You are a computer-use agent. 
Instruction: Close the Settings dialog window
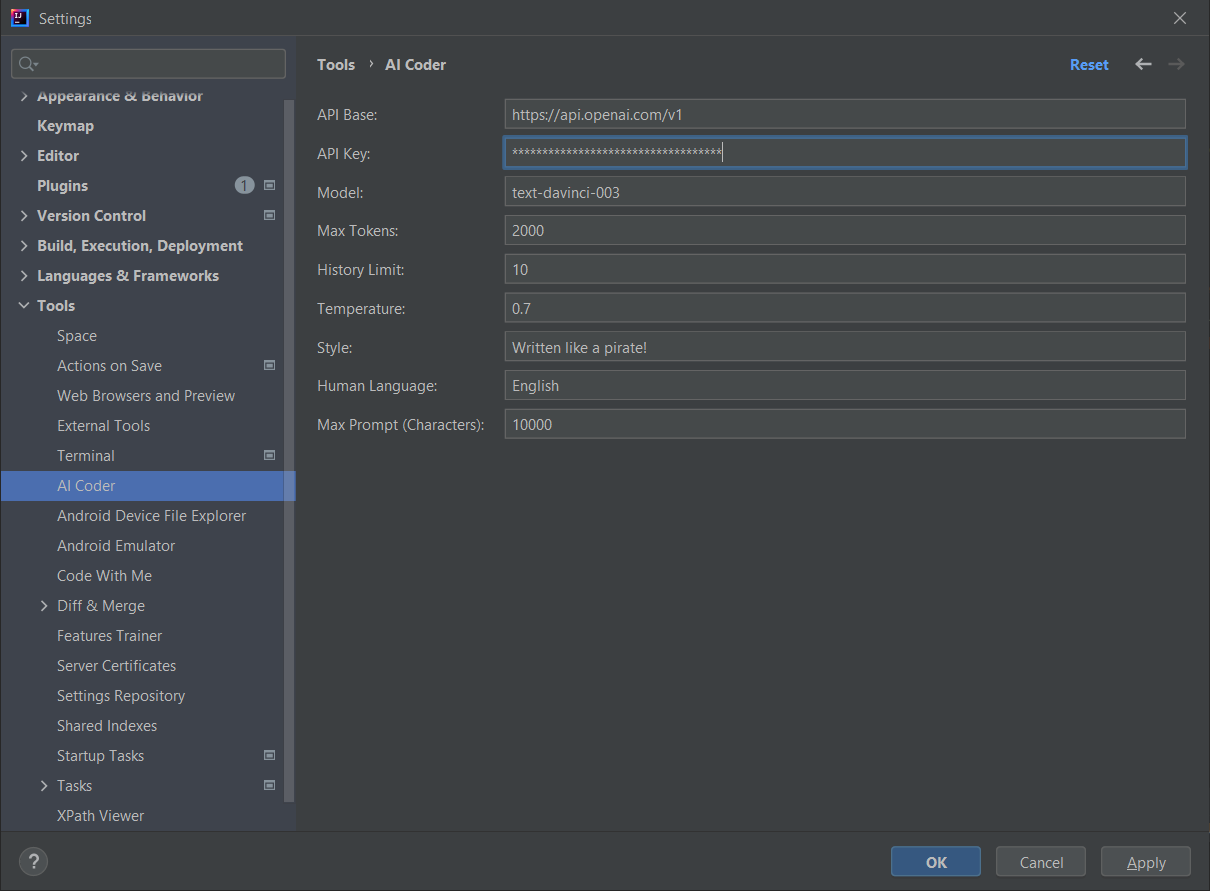click(x=1180, y=18)
